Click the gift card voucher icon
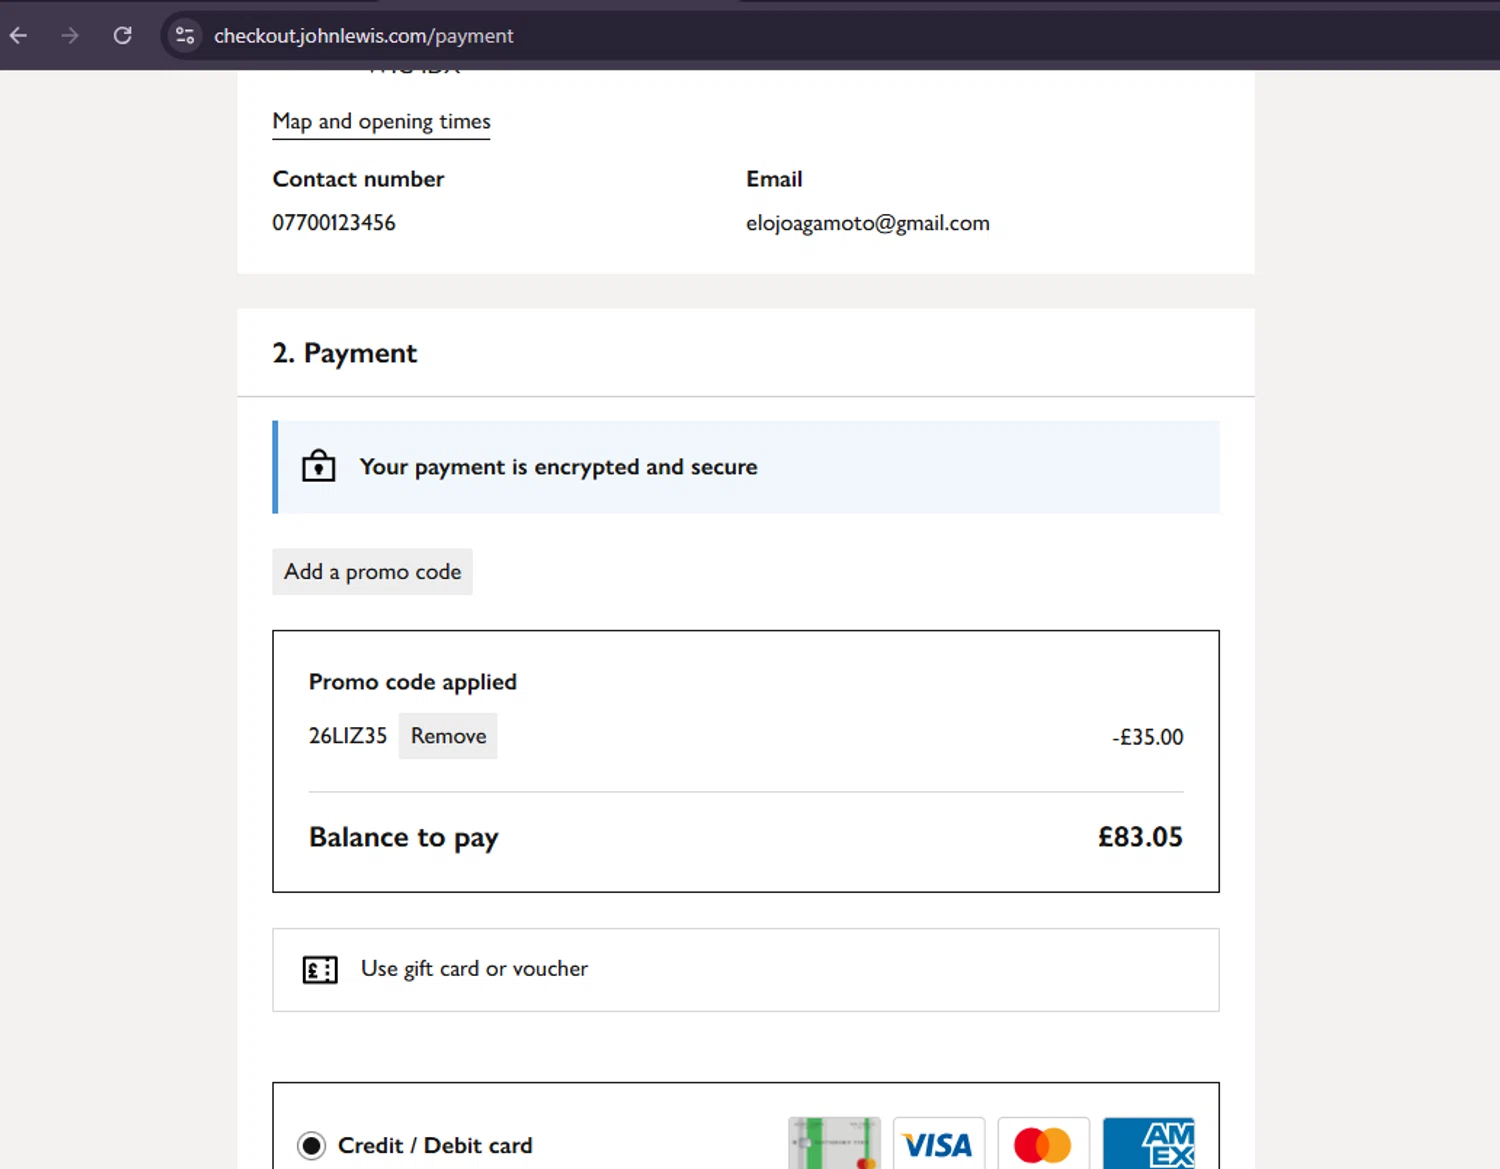The width and height of the screenshot is (1500, 1169). (x=320, y=970)
